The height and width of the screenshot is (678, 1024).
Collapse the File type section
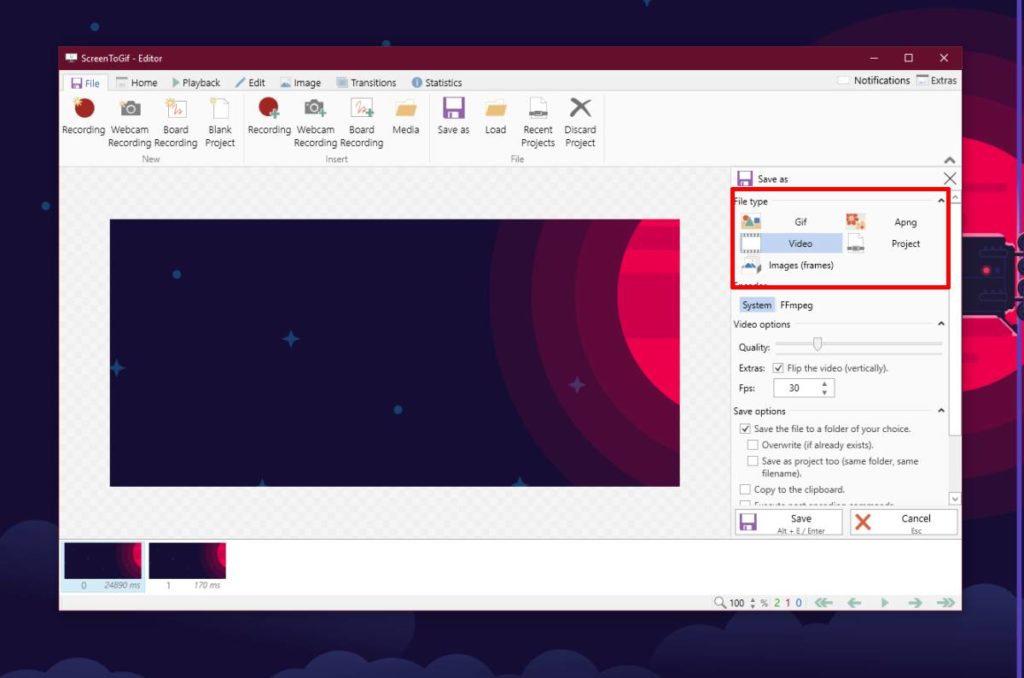[940, 200]
